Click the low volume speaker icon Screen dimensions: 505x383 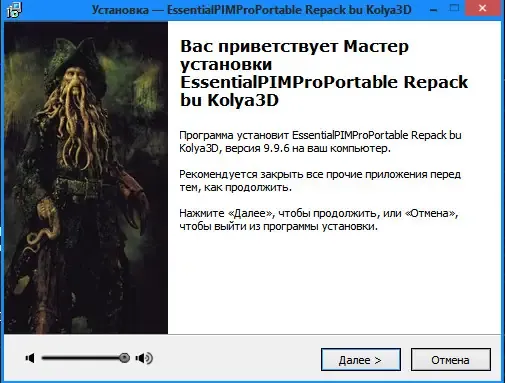[x=30, y=358]
